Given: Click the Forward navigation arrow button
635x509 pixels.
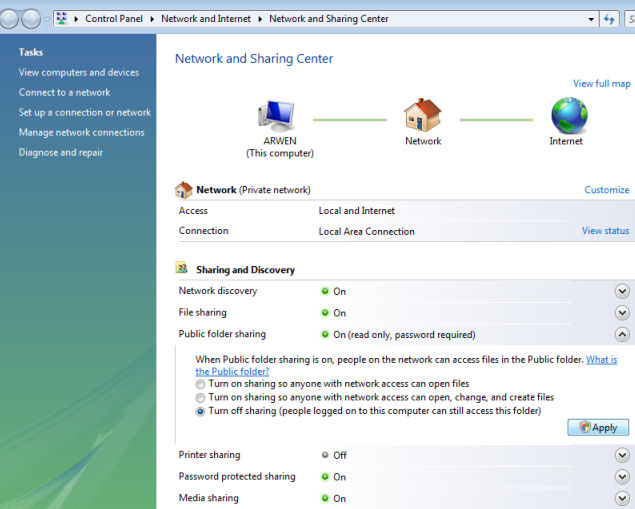Looking at the screenshot, I should click(x=31, y=19).
